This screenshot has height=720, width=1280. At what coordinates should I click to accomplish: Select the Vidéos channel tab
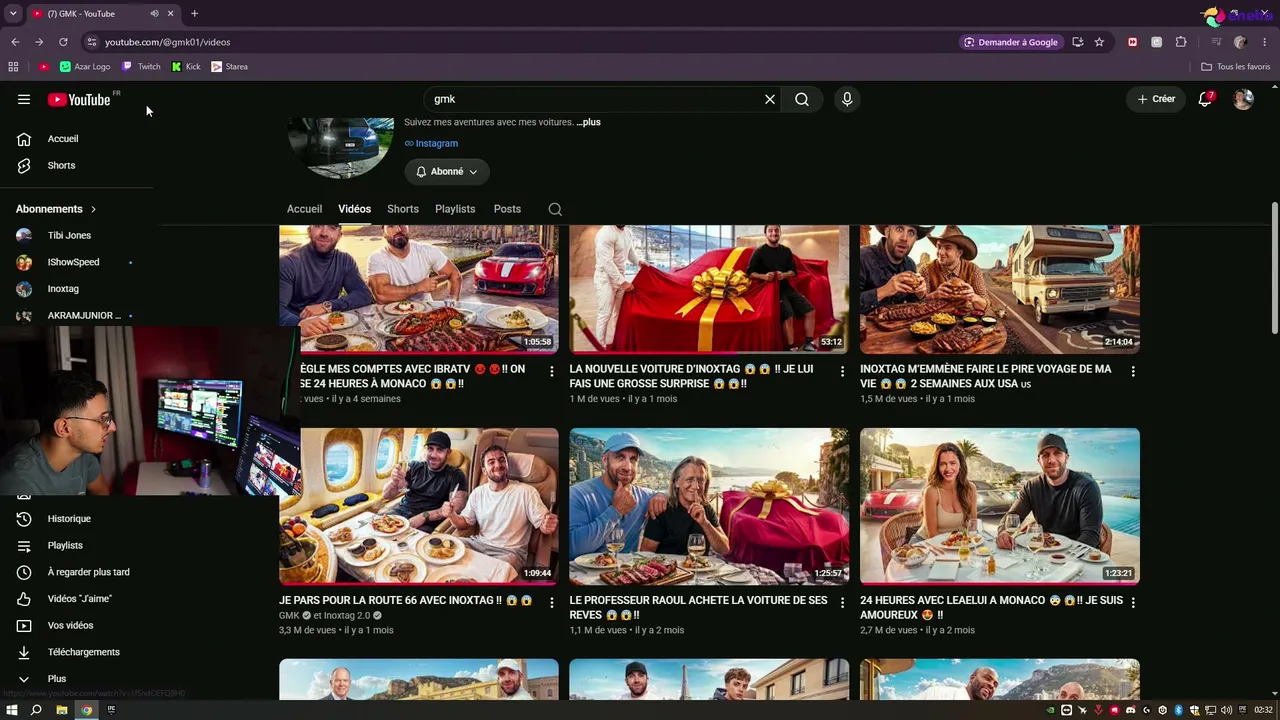(x=354, y=209)
